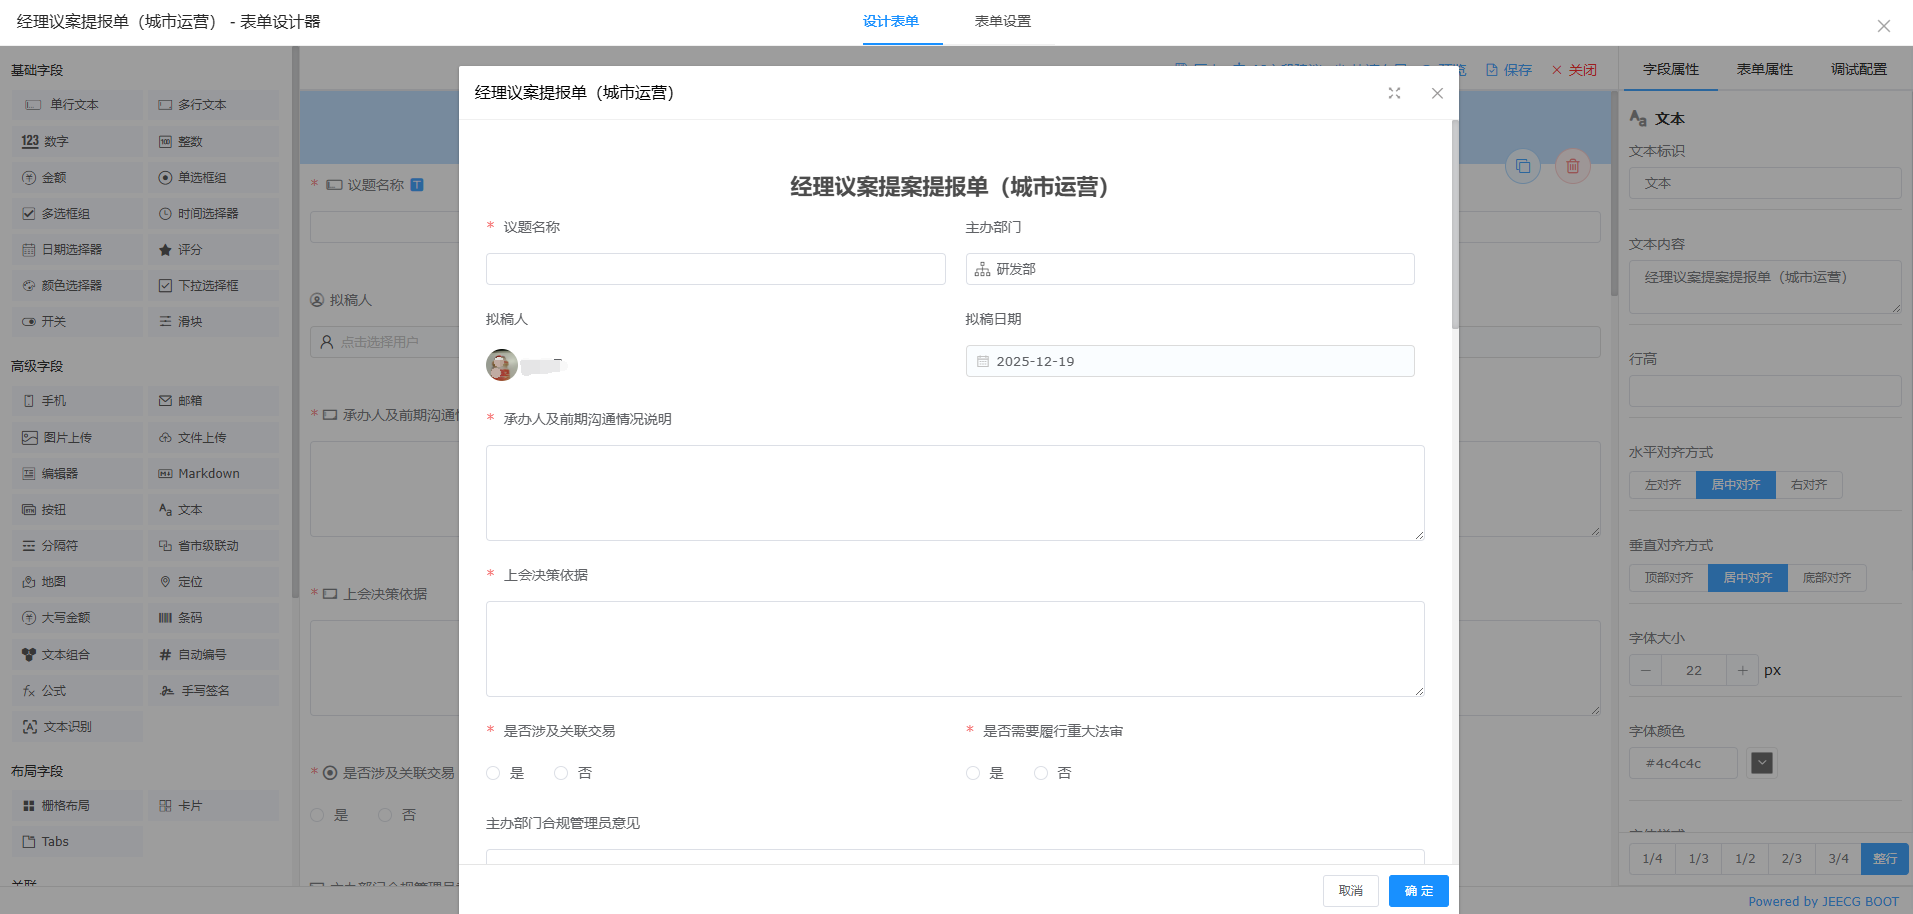Viewport: 1913px width, 914px height.
Task: Open the 字段属性 panel tab
Action: [x=1671, y=69]
